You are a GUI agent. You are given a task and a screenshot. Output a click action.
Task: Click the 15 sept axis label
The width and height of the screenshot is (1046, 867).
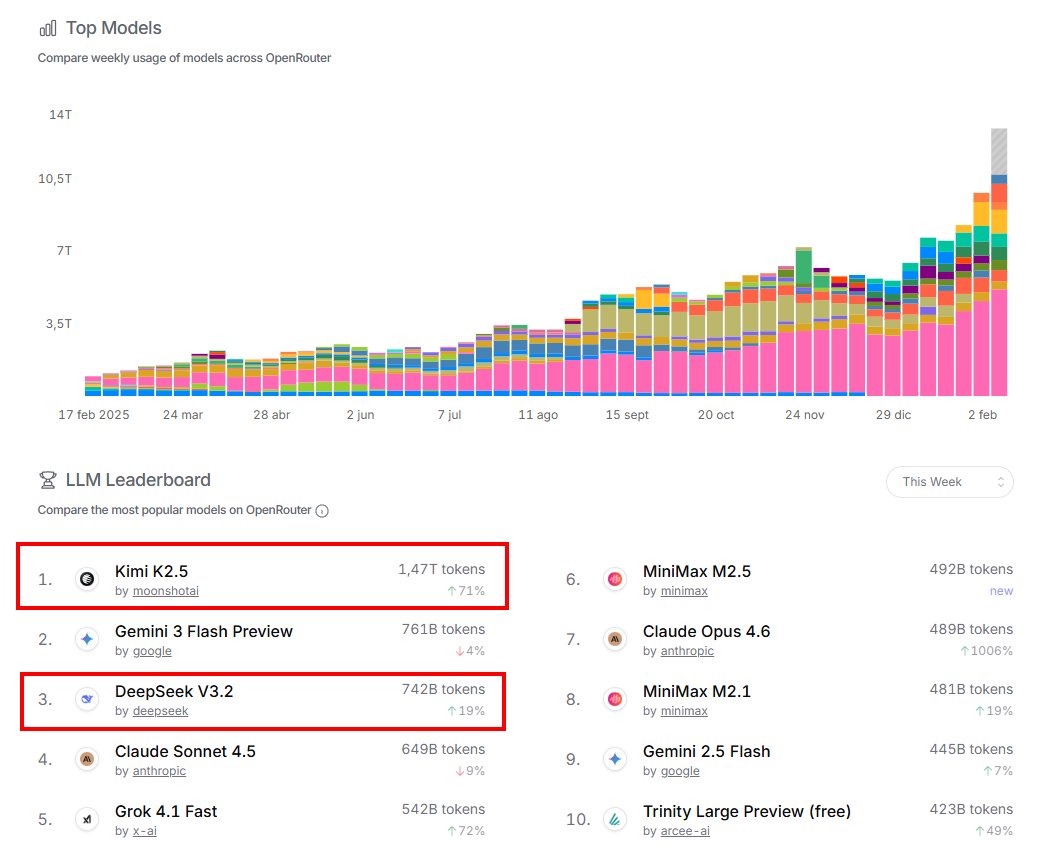click(x=627, y=415)
